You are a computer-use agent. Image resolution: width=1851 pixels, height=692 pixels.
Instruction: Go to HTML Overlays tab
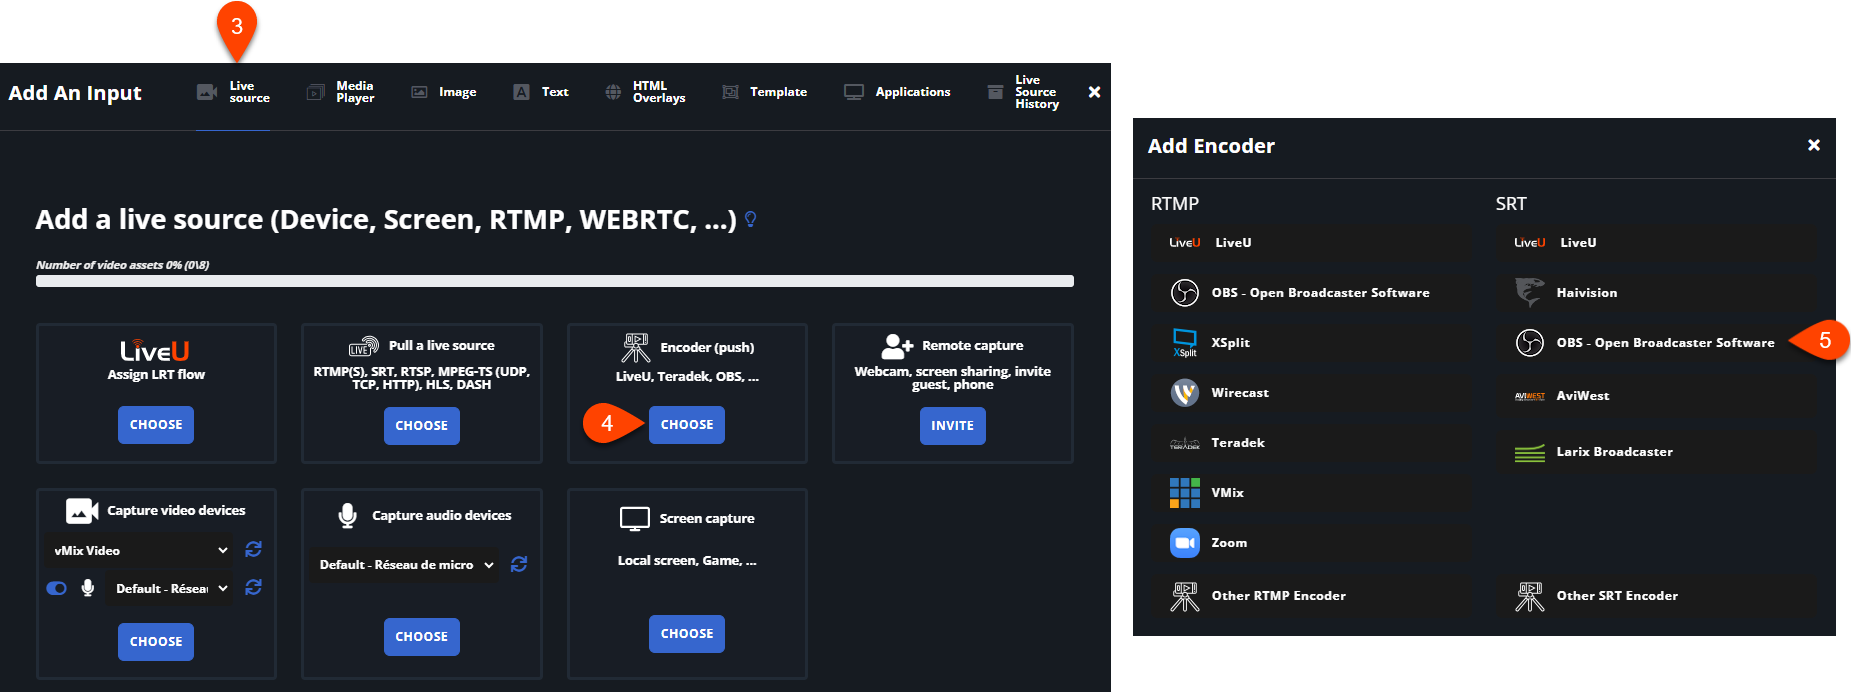[x=645, y=92]
